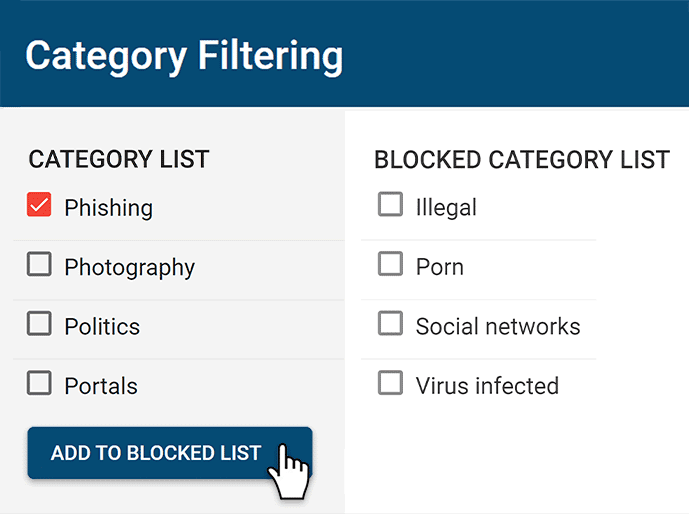Image resolution: width=689 pixels, height=514 pixels.
Task: Check the Portals checkbox
Action: point(39,383)
